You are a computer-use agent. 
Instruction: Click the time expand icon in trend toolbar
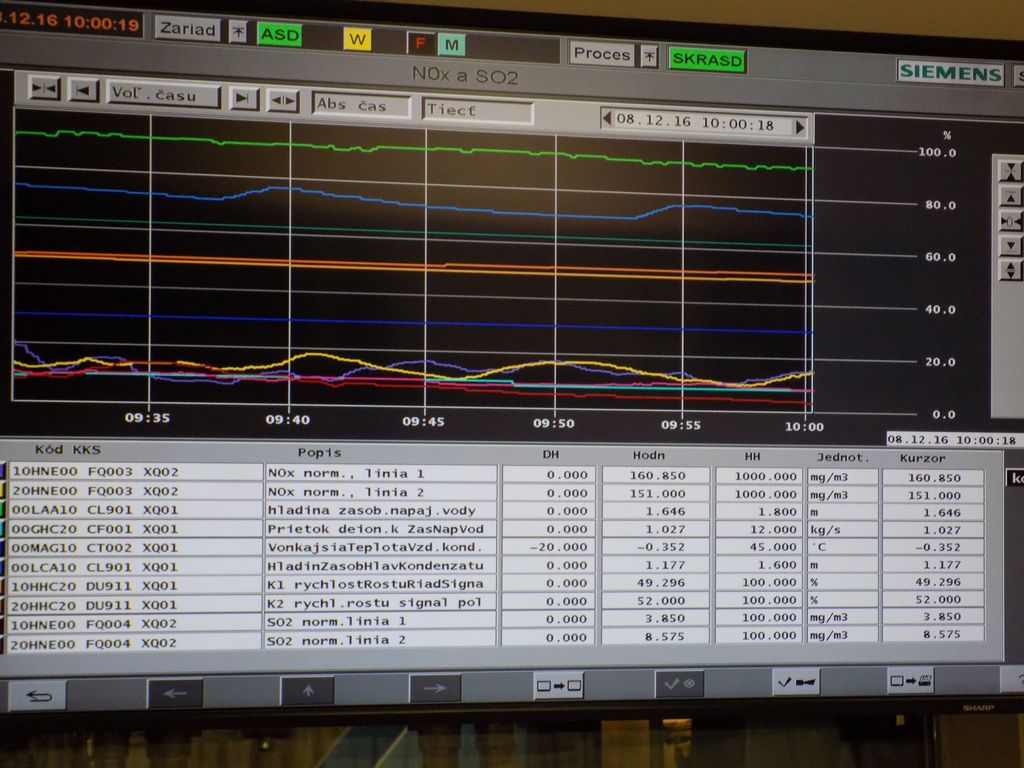tap(284, 99)
